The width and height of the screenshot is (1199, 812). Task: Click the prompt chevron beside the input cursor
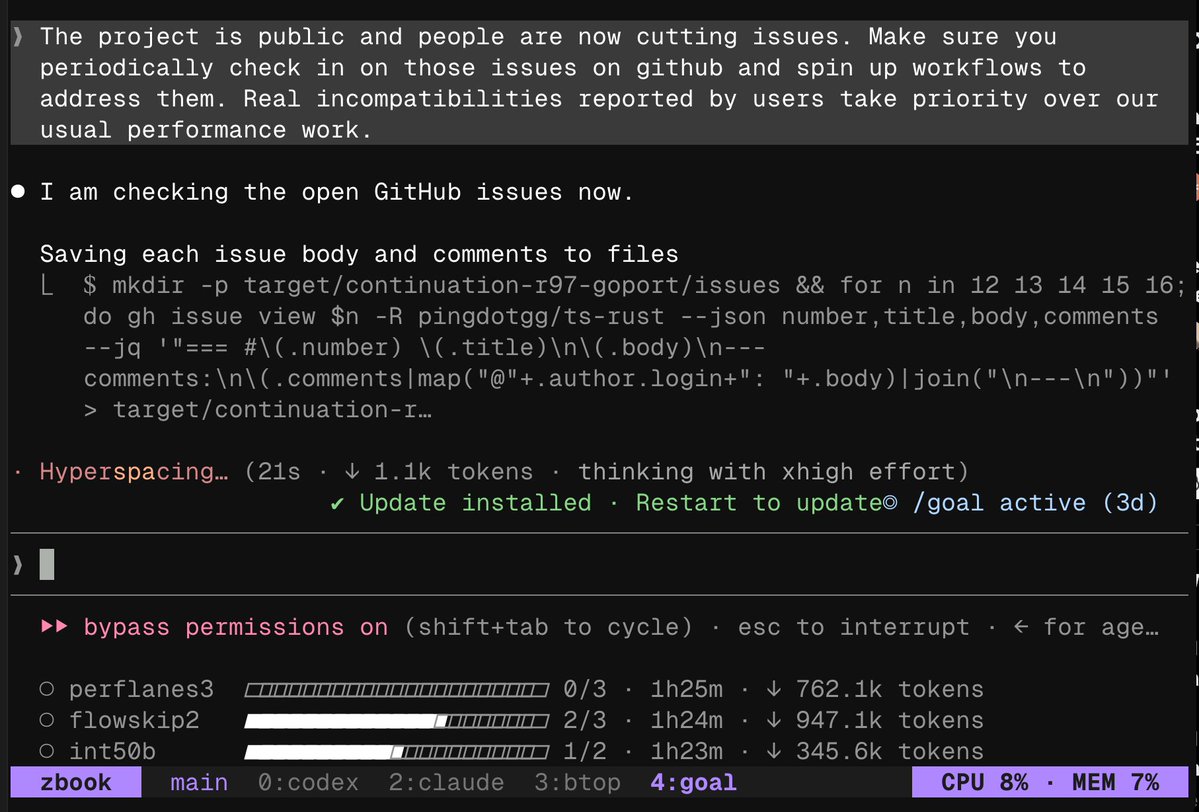click(18, 565)
